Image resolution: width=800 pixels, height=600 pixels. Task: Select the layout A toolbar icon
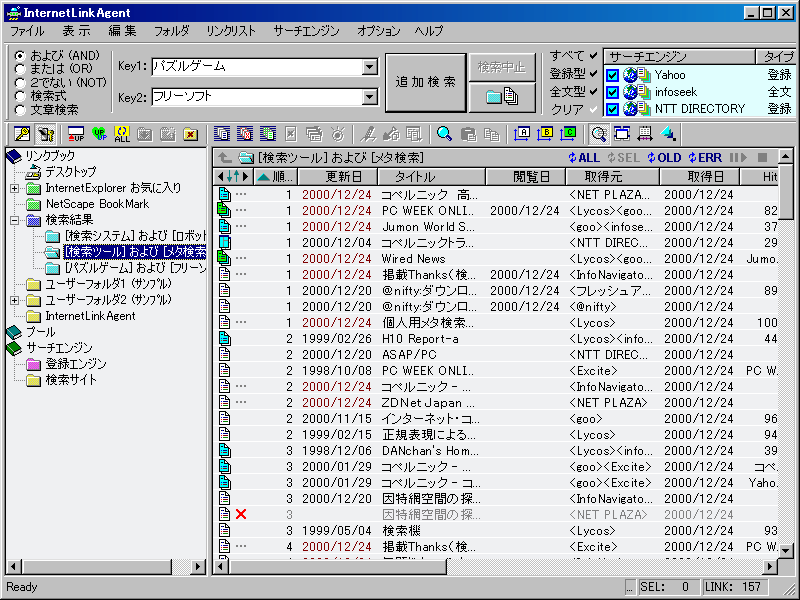[x=522, y=134]
